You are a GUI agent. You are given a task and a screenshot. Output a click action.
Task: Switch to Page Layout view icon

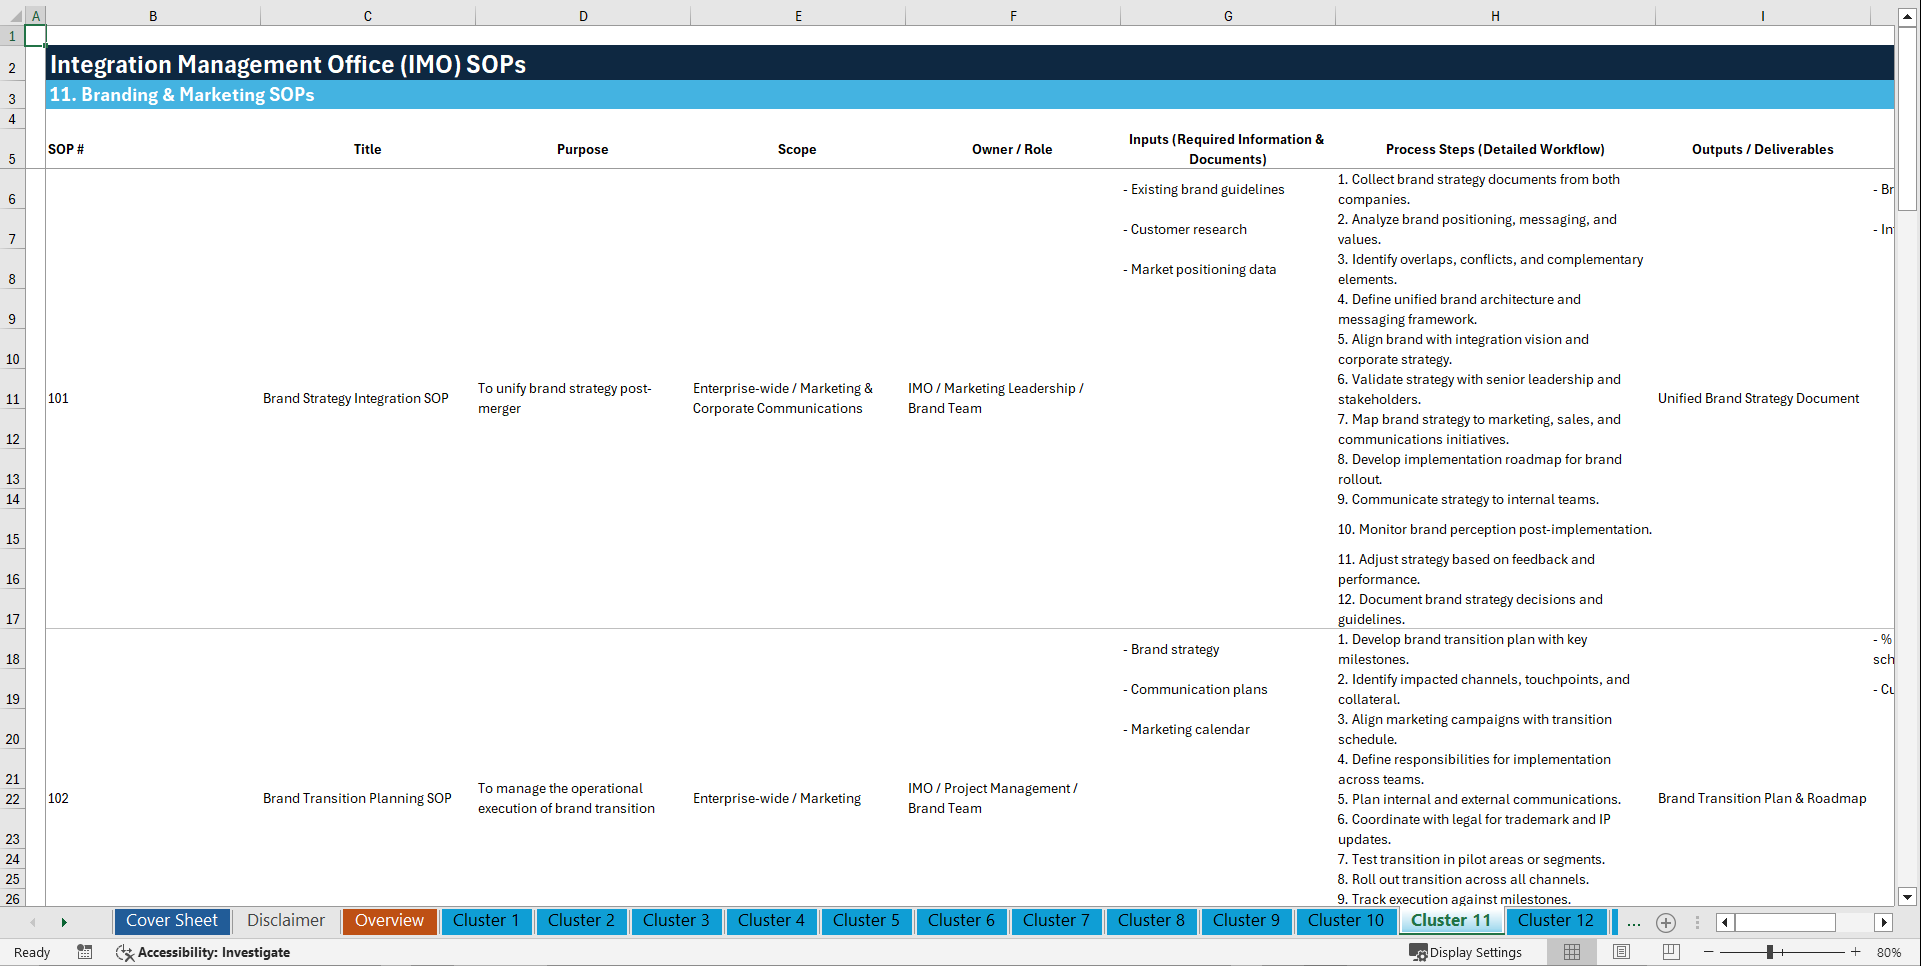[x=1620, y=952]
